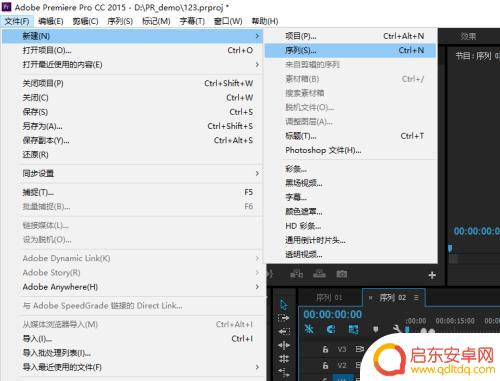
Task: Switch to the 序列 01 timeline tab
Action: pos(329,297)
